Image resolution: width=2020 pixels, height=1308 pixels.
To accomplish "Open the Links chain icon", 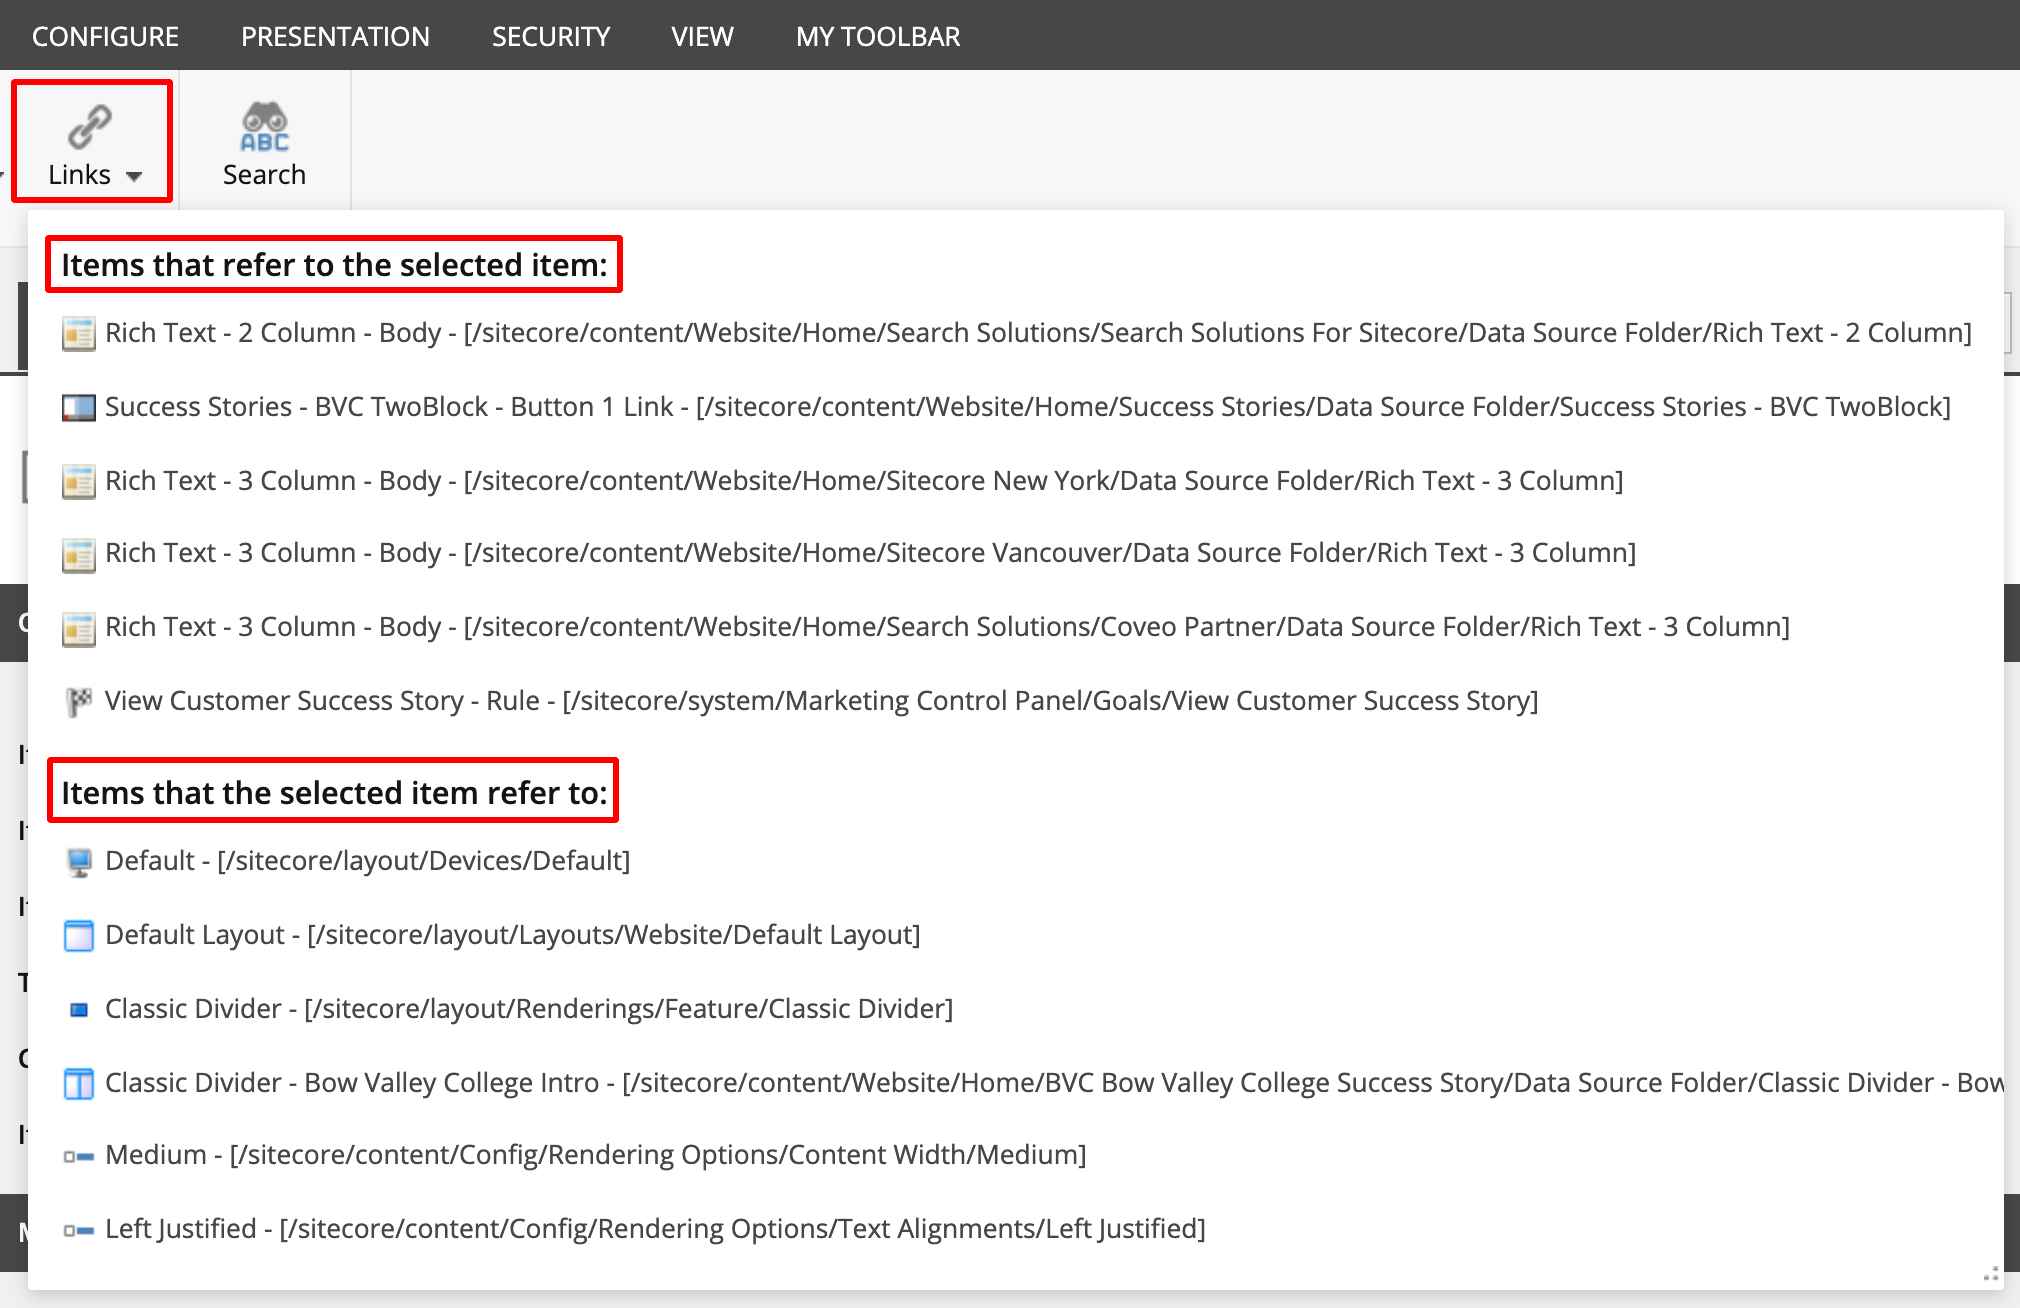I will tap(90, 126).
